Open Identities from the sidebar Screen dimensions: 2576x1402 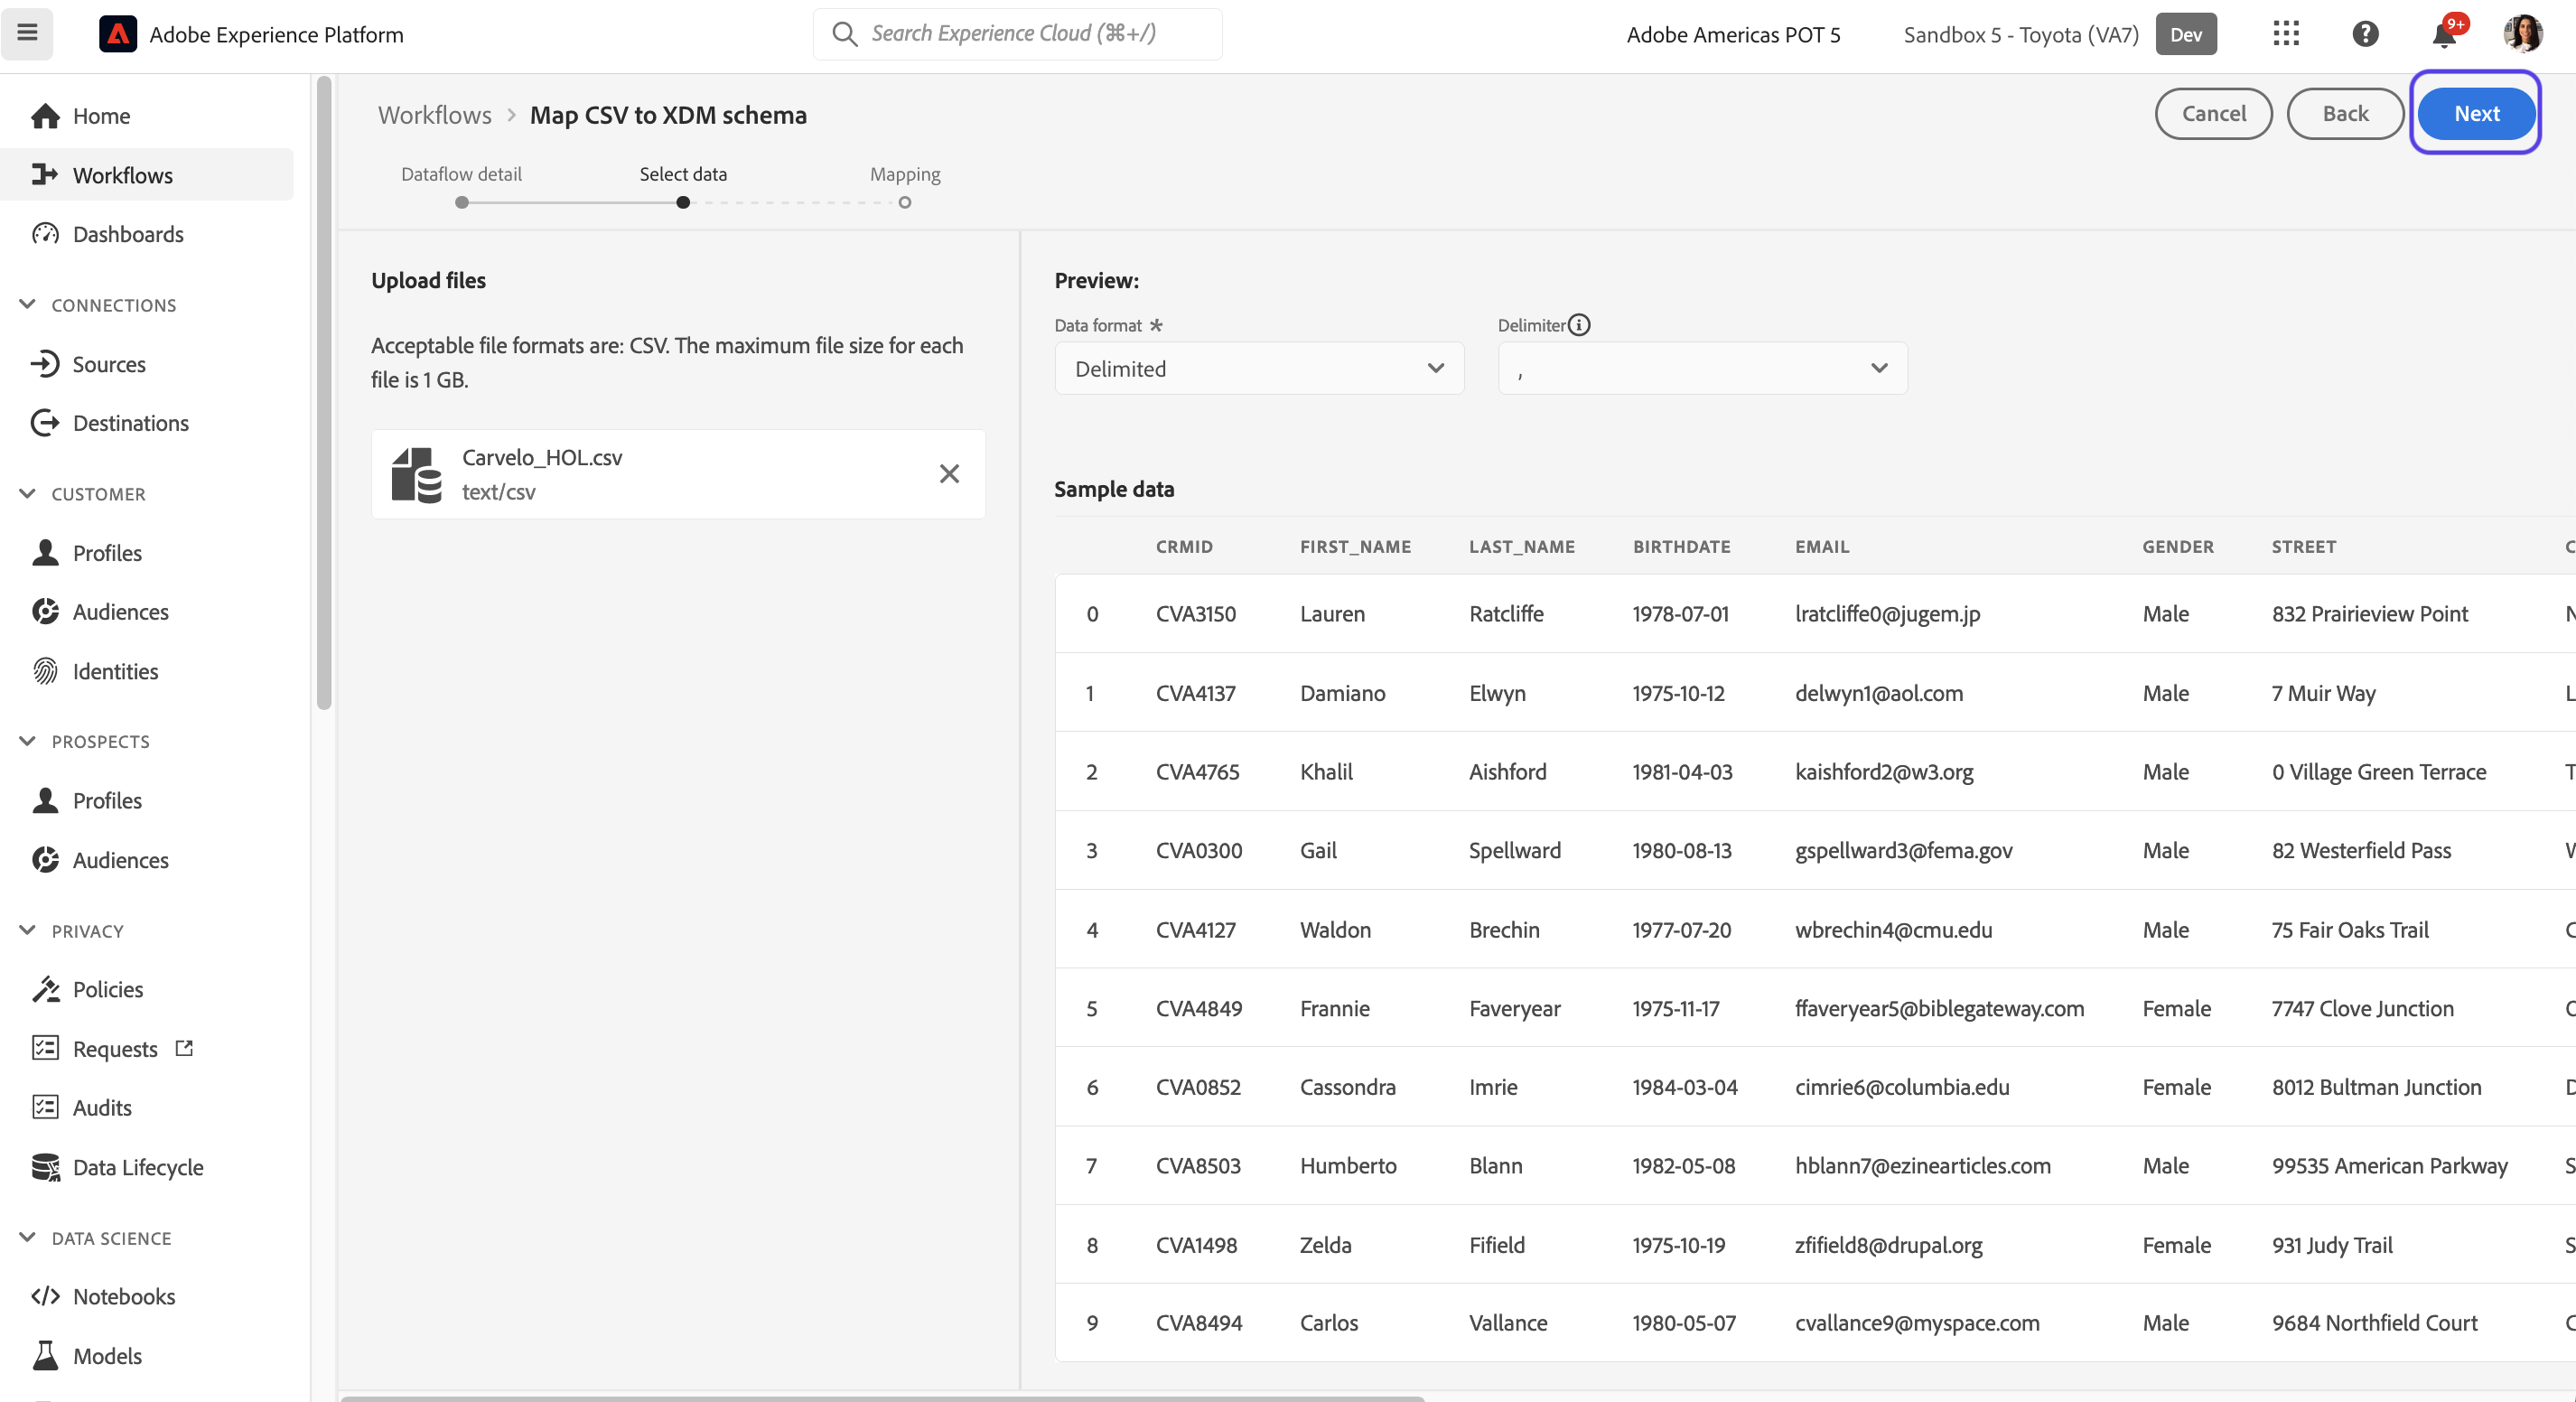115,671
